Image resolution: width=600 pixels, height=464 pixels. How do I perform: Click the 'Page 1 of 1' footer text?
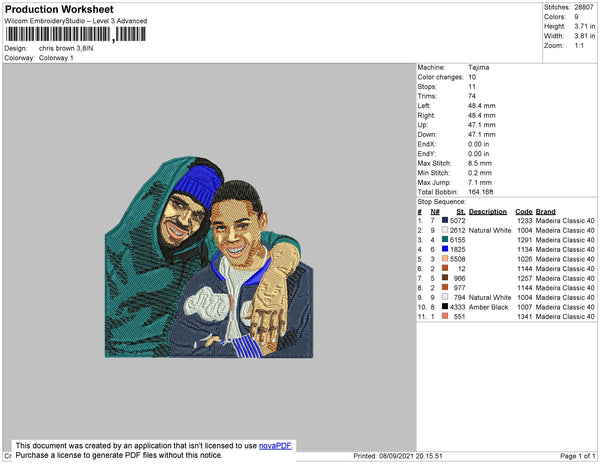click(x=578, y=456)
